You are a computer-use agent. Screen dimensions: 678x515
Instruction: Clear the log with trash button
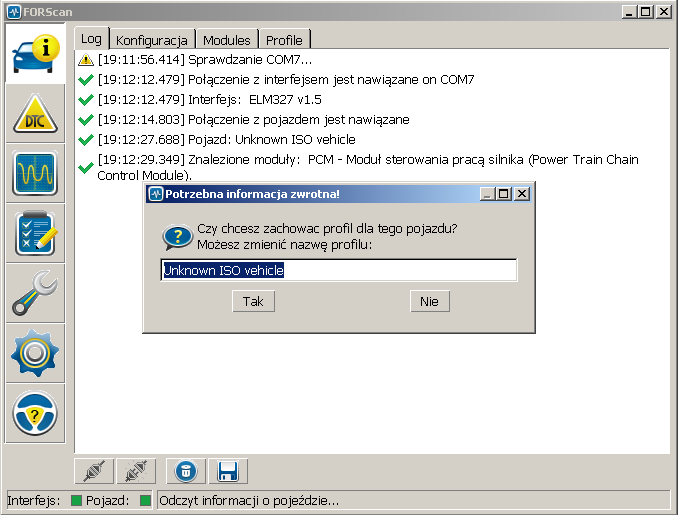click(185, 471)
